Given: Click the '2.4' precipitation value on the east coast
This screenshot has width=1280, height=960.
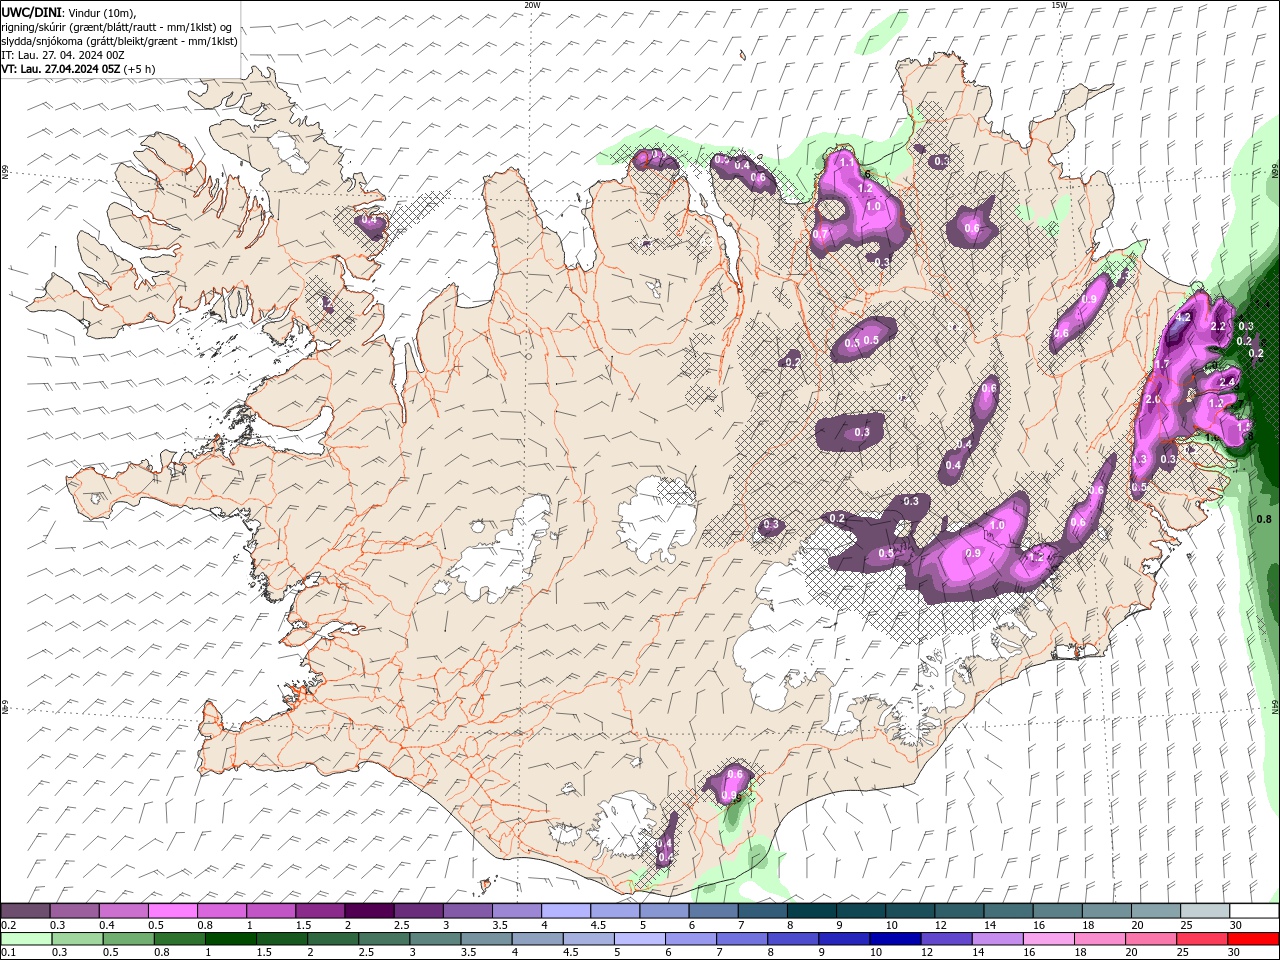Looking at the screenshot, I should (x=1228, y=381).
